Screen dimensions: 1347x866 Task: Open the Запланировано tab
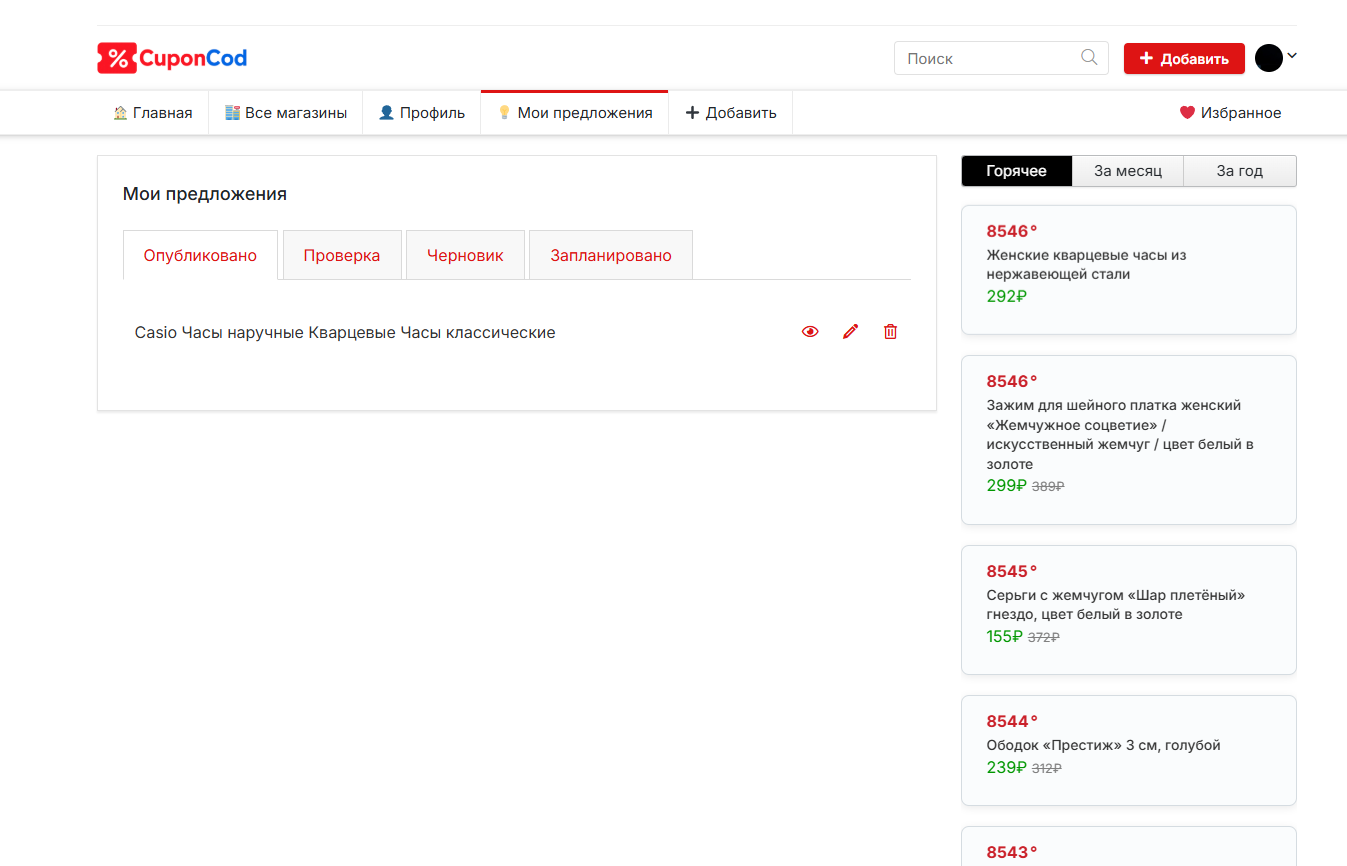point(610,255)
